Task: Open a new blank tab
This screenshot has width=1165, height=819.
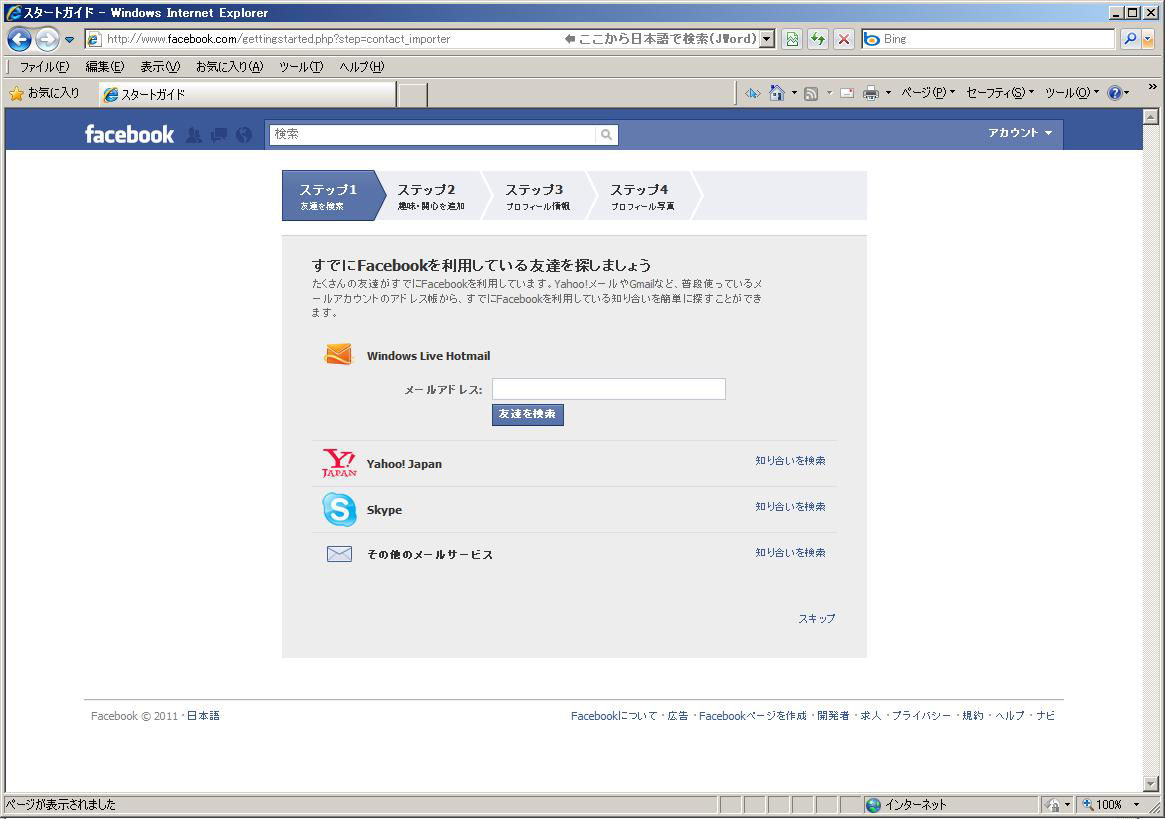Action: point(413,95)
